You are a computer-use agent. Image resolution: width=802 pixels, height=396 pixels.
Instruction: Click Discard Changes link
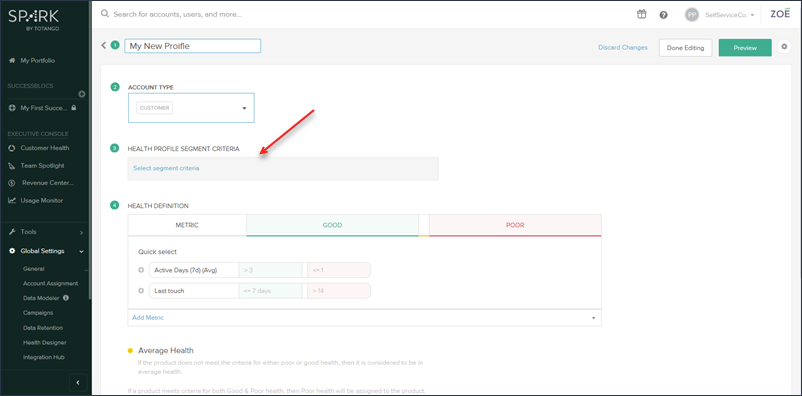622,48
